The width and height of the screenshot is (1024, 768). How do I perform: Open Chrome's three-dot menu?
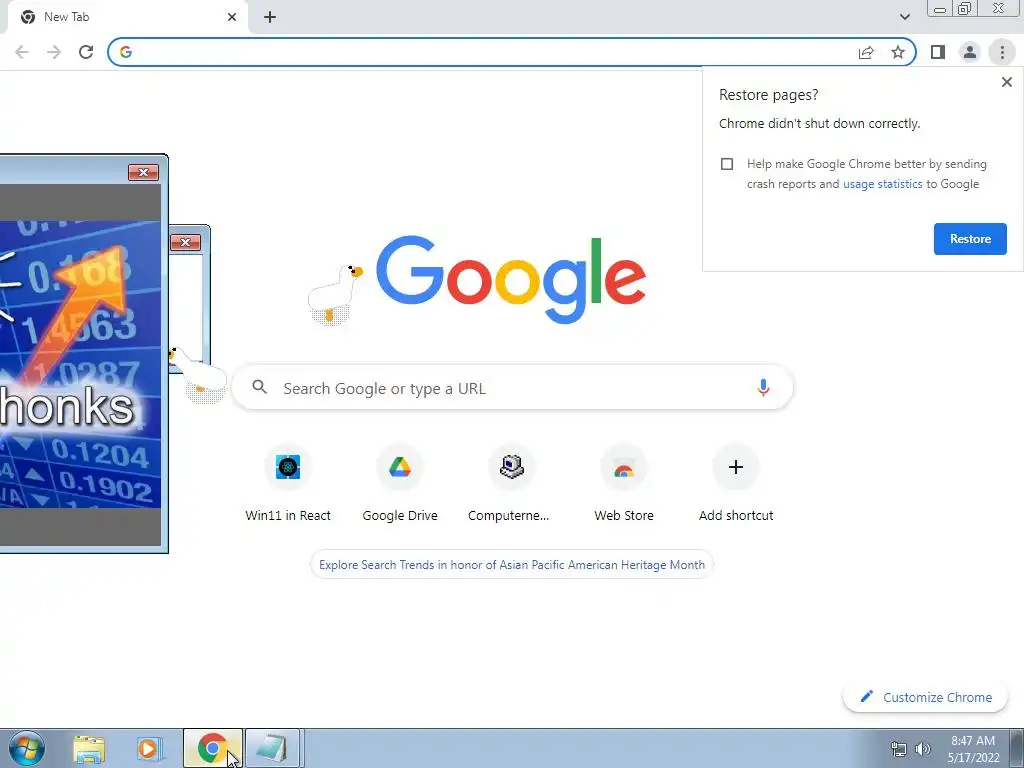click(x=1002, y=52)
